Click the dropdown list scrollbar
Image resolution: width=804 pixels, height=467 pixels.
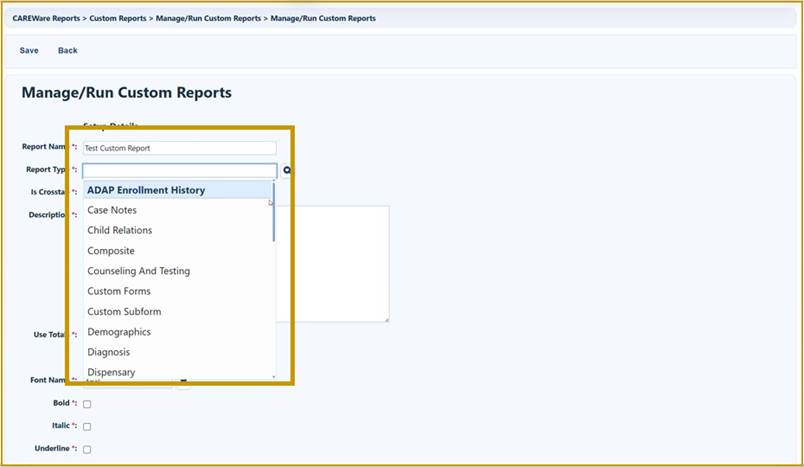[274, 212]
